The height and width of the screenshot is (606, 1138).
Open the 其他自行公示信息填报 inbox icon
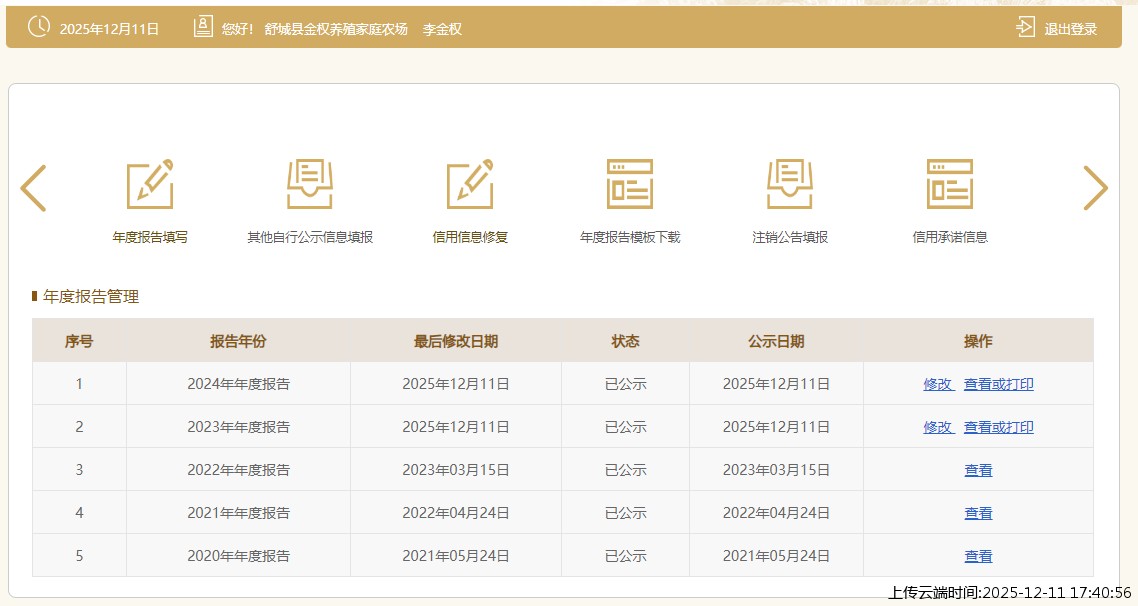pos(310,184)
